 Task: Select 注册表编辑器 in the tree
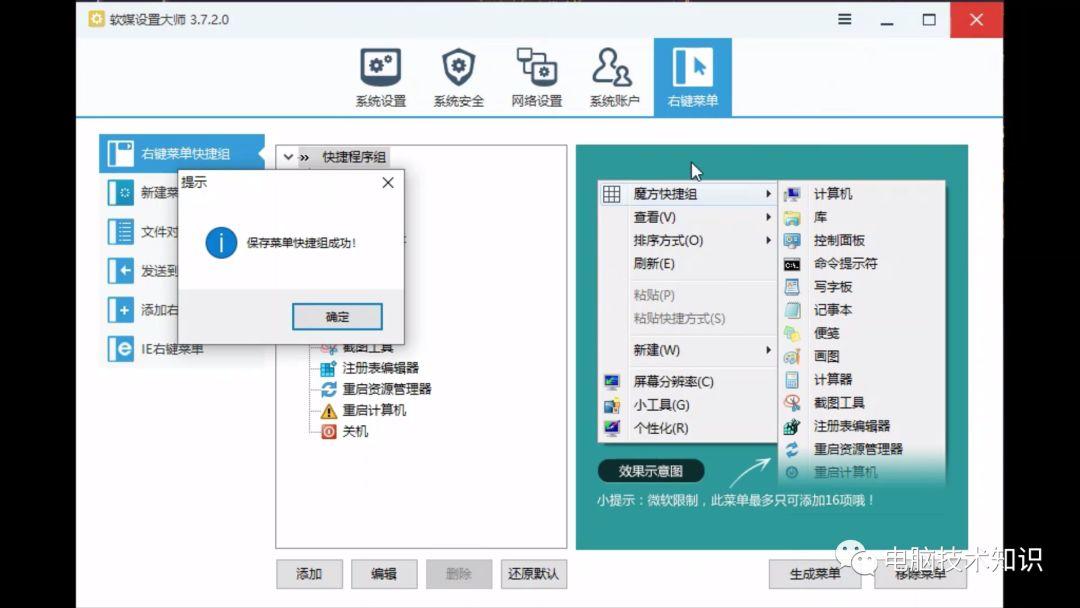[x=380, y=368]
